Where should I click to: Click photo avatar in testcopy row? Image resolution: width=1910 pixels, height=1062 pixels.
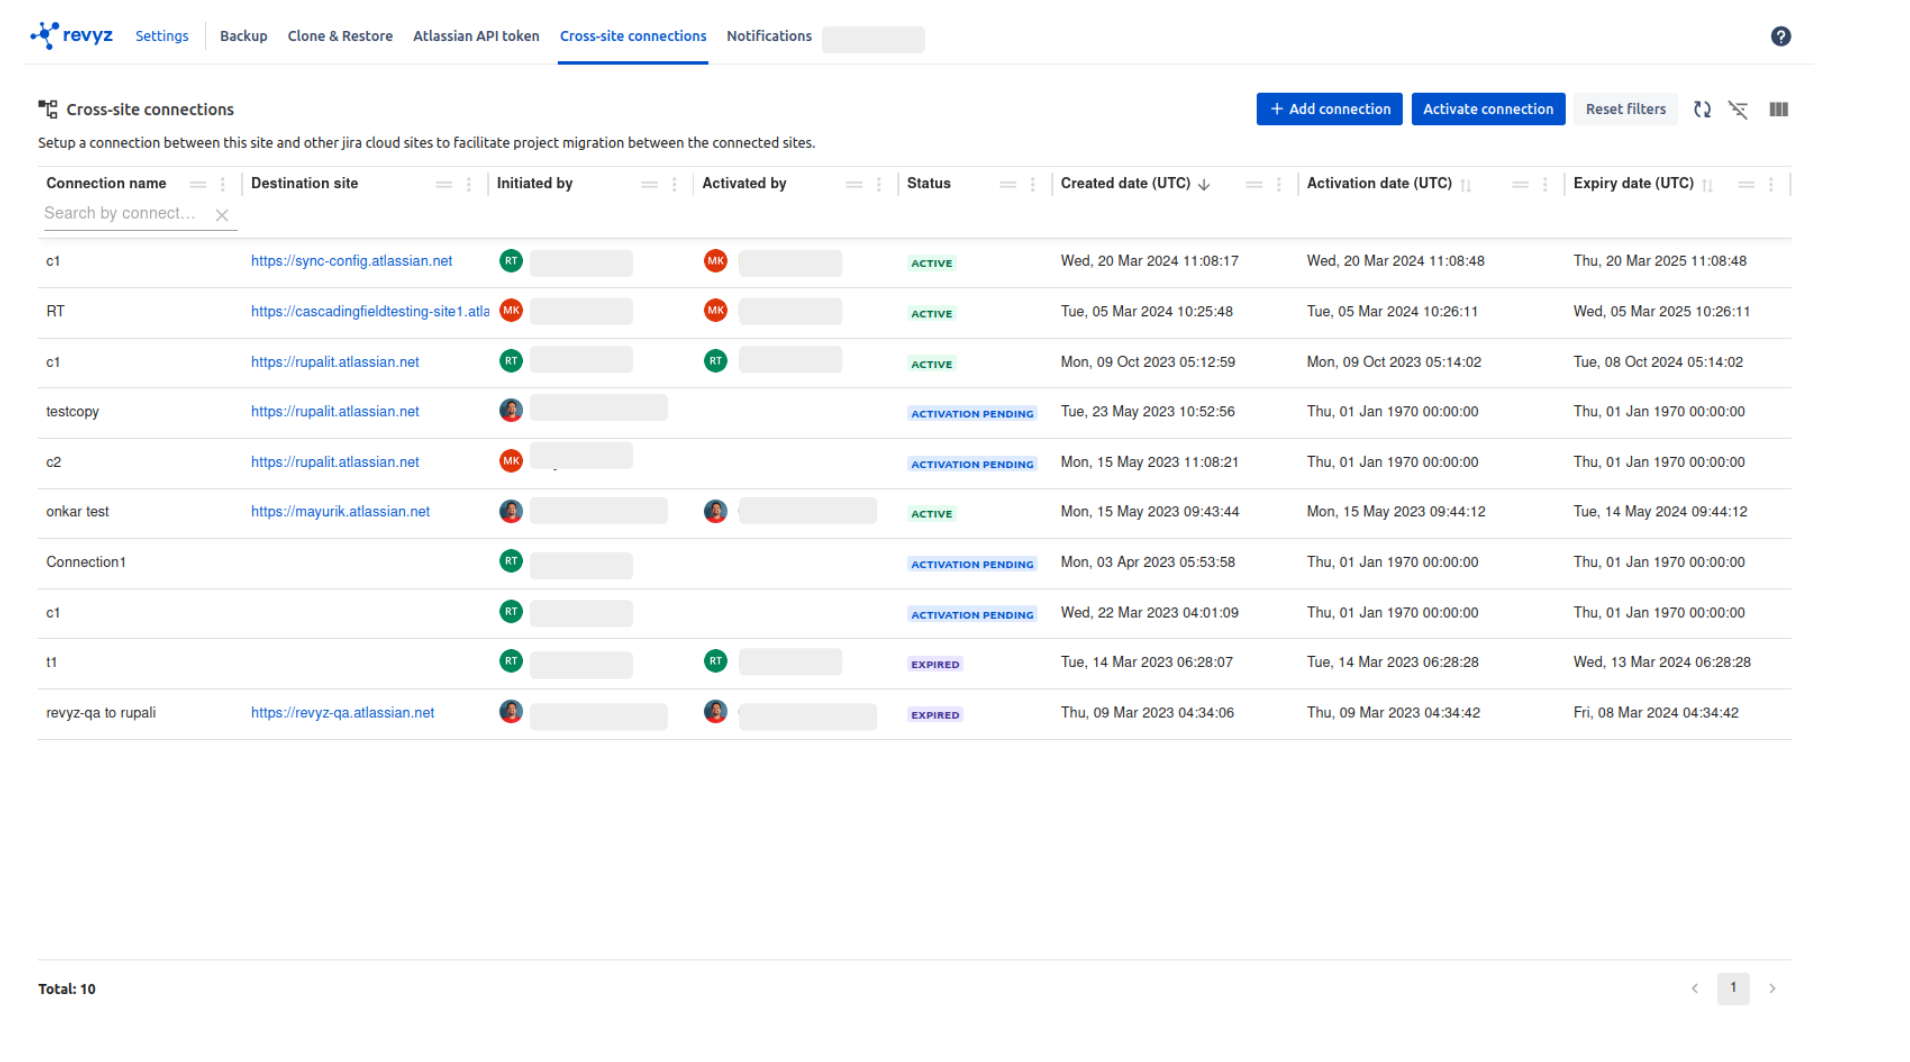pos(511,410)
